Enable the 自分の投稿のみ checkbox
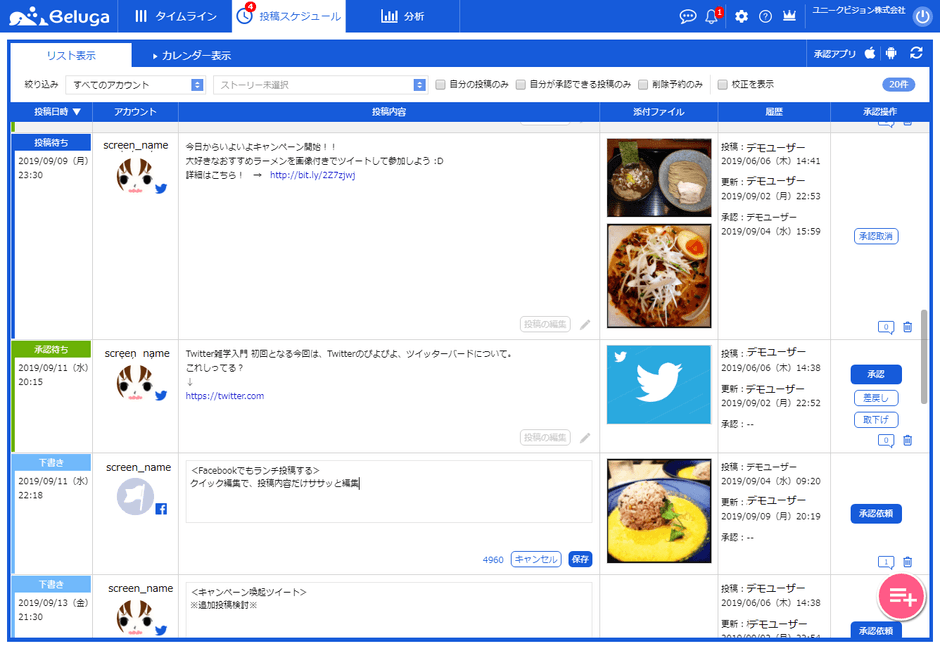This screenshot has width=940, height=649. (x=440, y=84)
